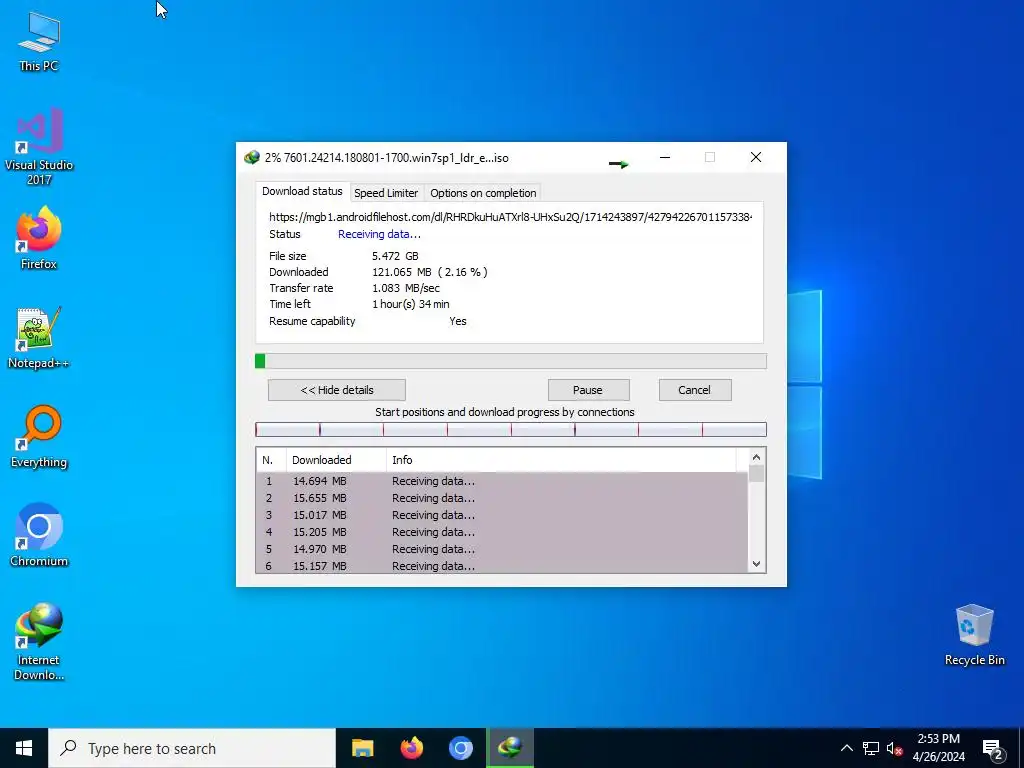Select connection row 2 with 15.655 MB
The image size is (1024, 768).
502,498
